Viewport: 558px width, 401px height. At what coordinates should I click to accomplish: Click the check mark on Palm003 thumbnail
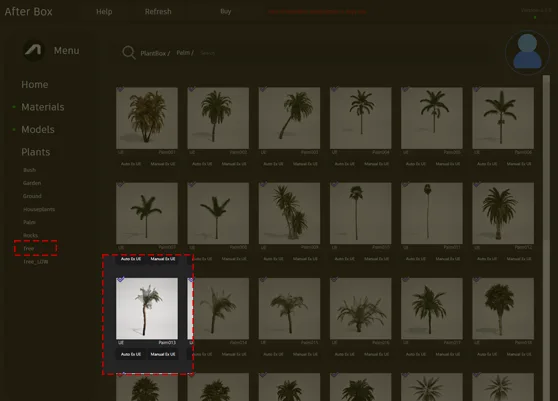point(263,89)
